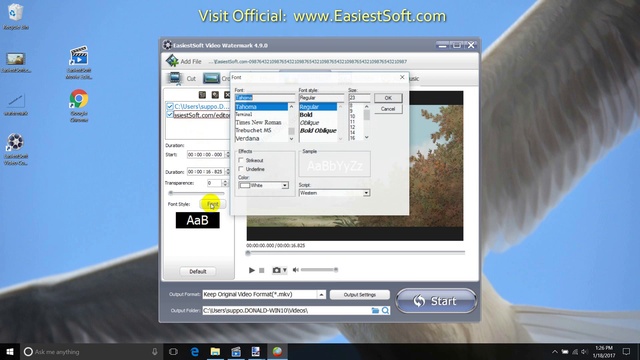Mute the preview volume speaker icon
The image size is (640, 360).
(x=296, y=270)
